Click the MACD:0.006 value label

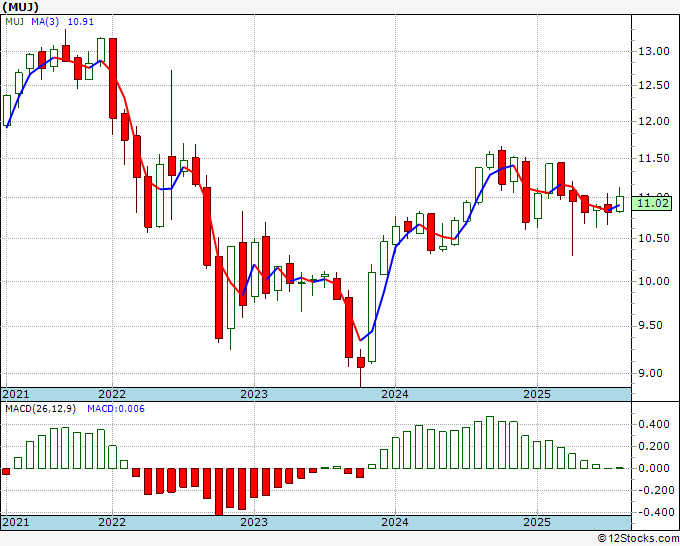(116, 409)
